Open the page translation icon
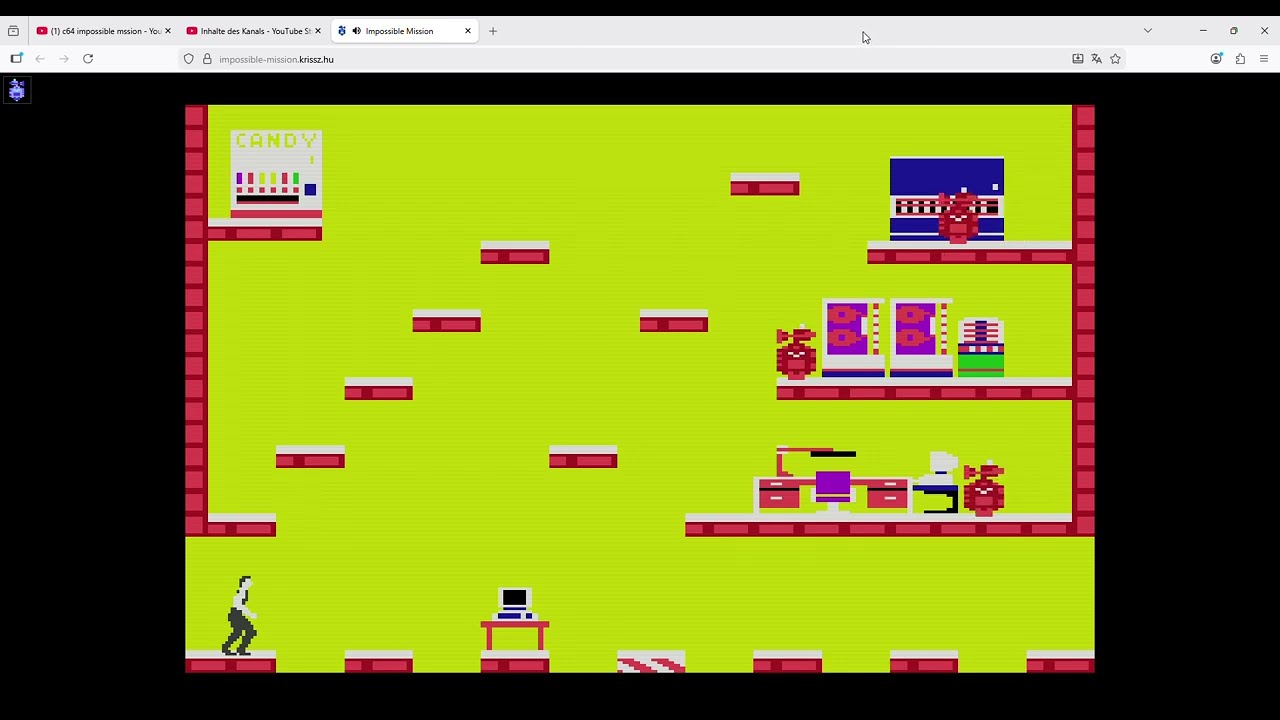This screenshot has width=1280, height=720. coord(1096,59)
